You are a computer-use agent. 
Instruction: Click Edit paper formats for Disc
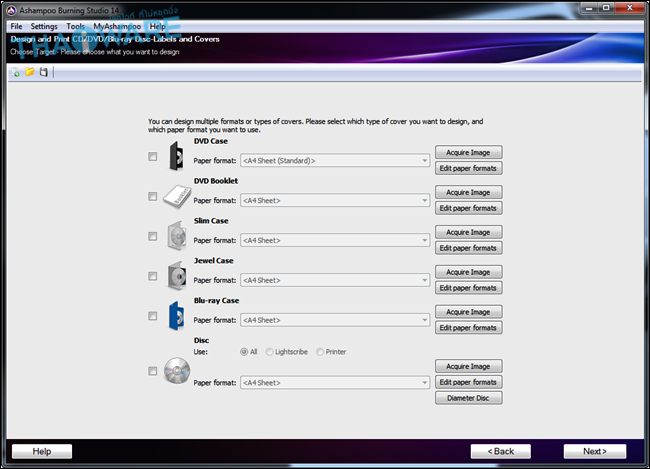tap(468, 382)
